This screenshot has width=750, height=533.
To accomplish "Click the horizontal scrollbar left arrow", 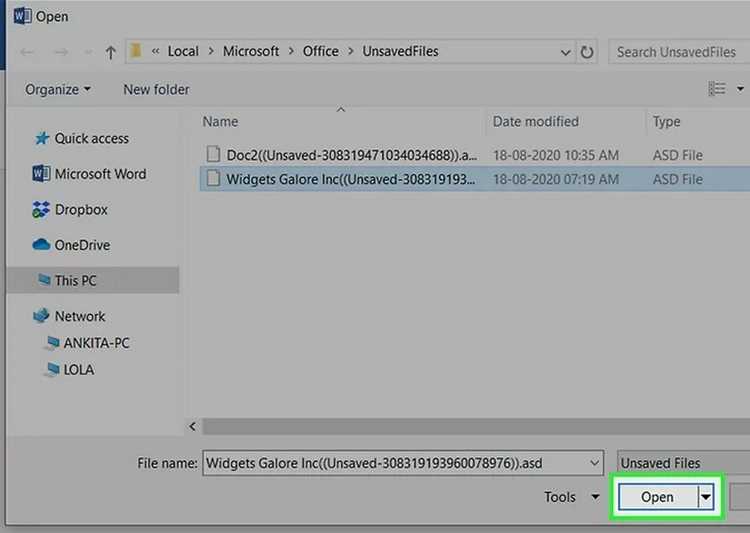I will [x=192, y=426].
